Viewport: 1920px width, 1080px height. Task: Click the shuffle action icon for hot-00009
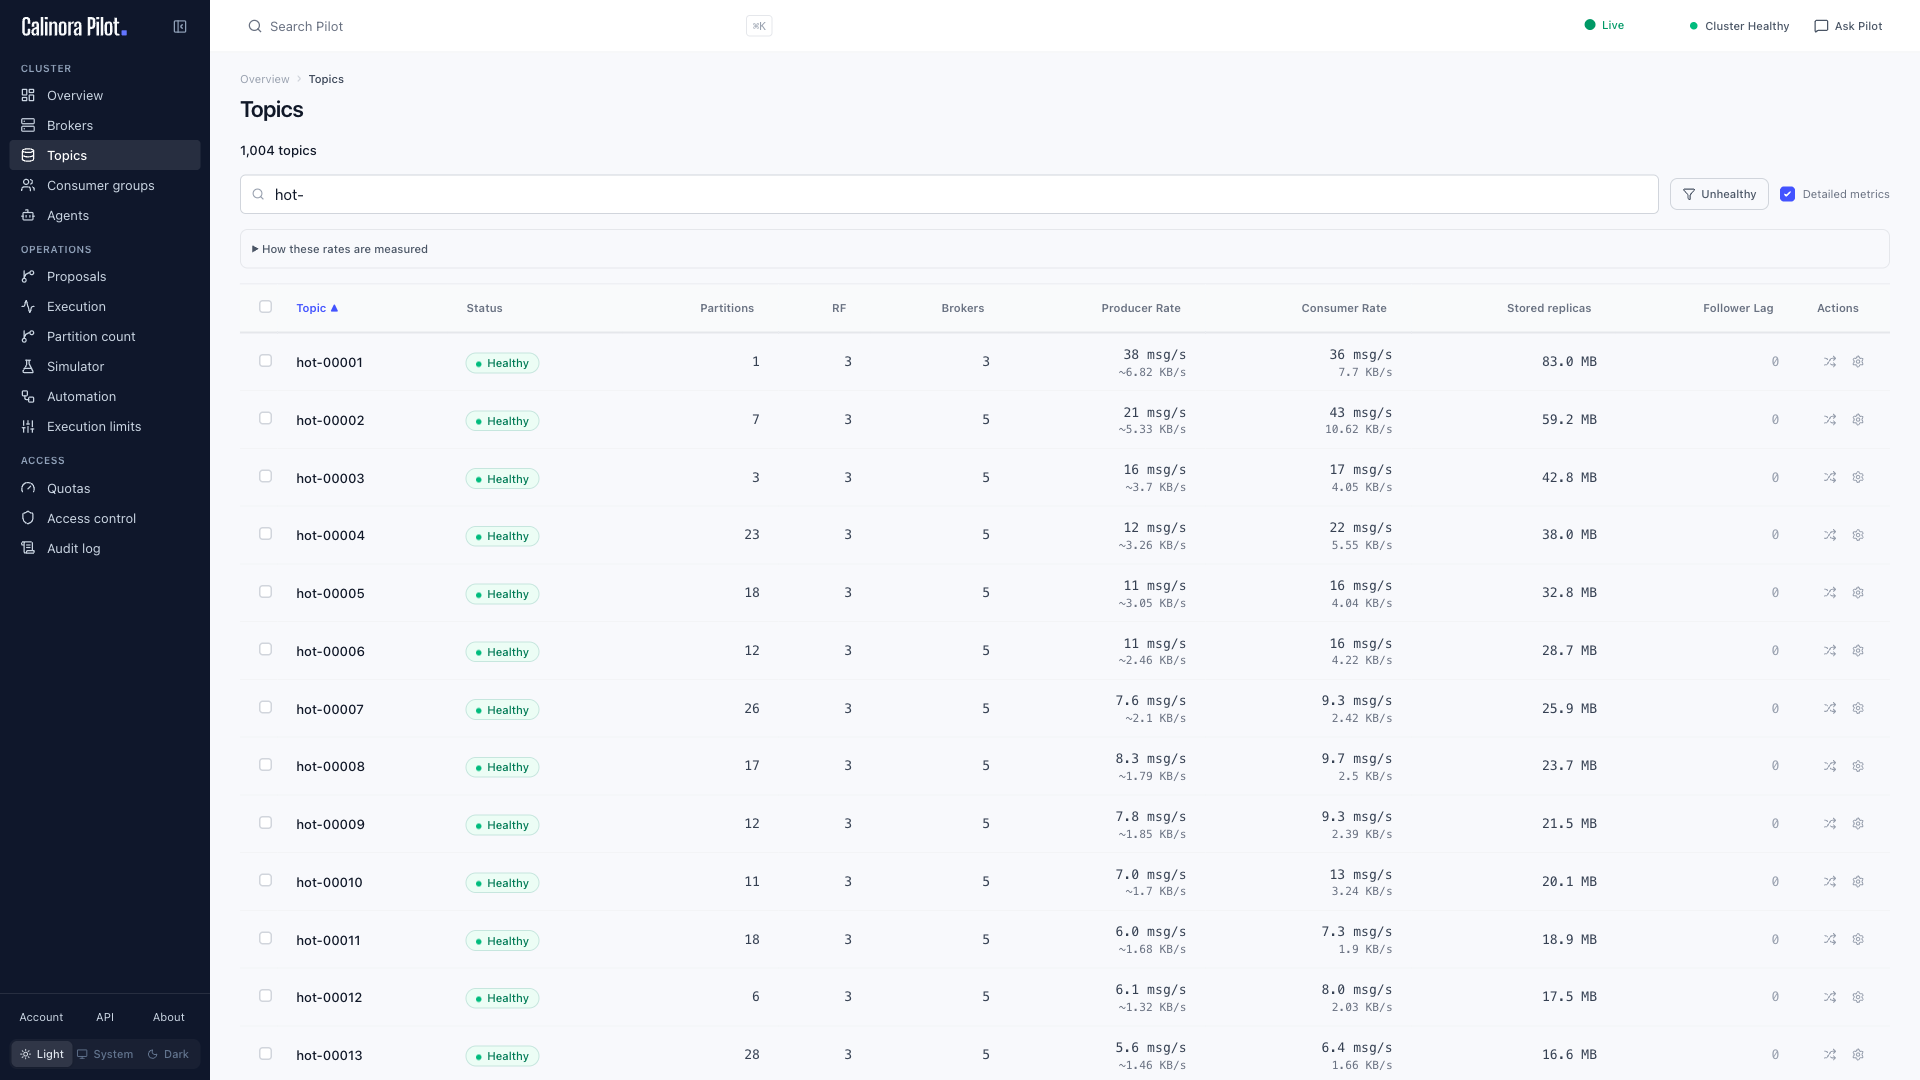point(1830,824)
